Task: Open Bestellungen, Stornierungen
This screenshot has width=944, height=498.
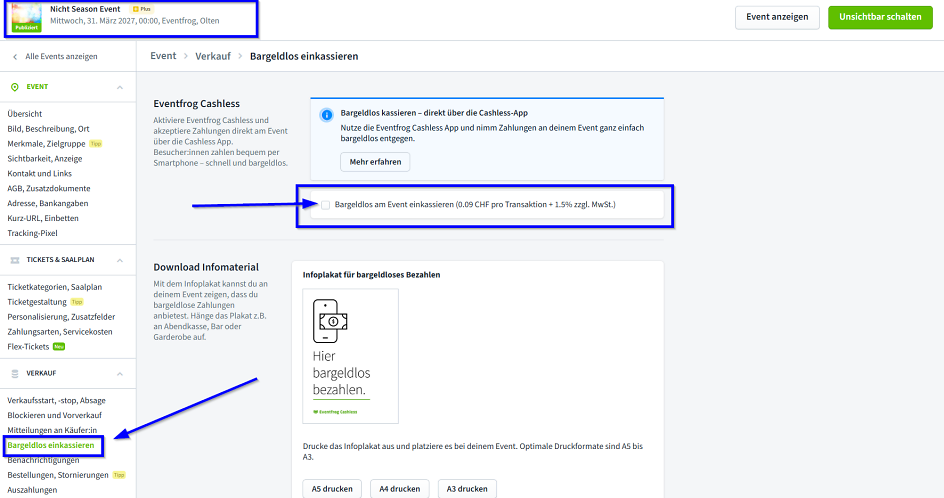Action: point(58,475)
